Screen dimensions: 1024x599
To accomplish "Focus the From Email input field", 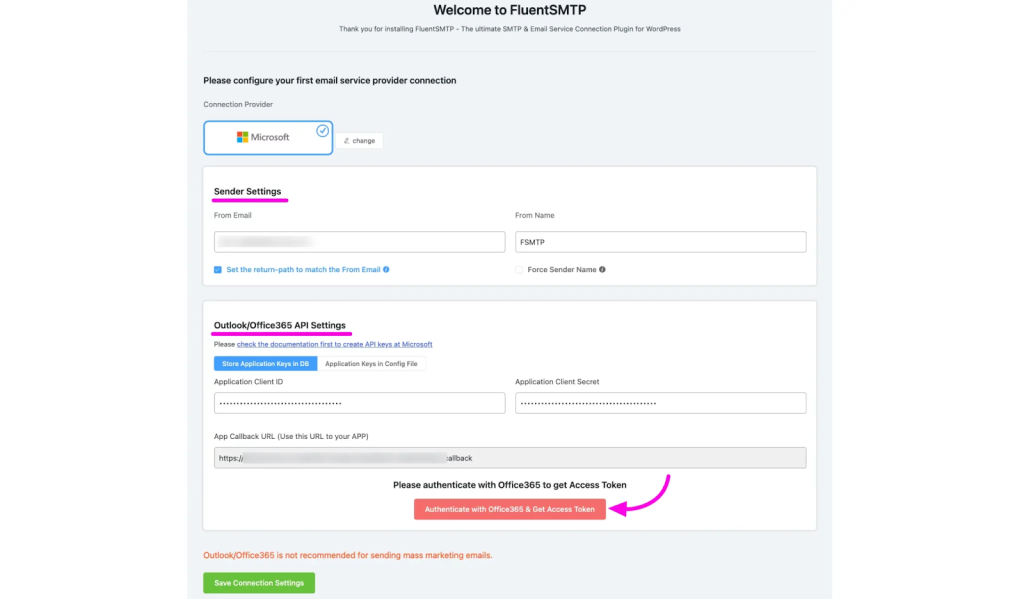I will (x=359, y=242).
